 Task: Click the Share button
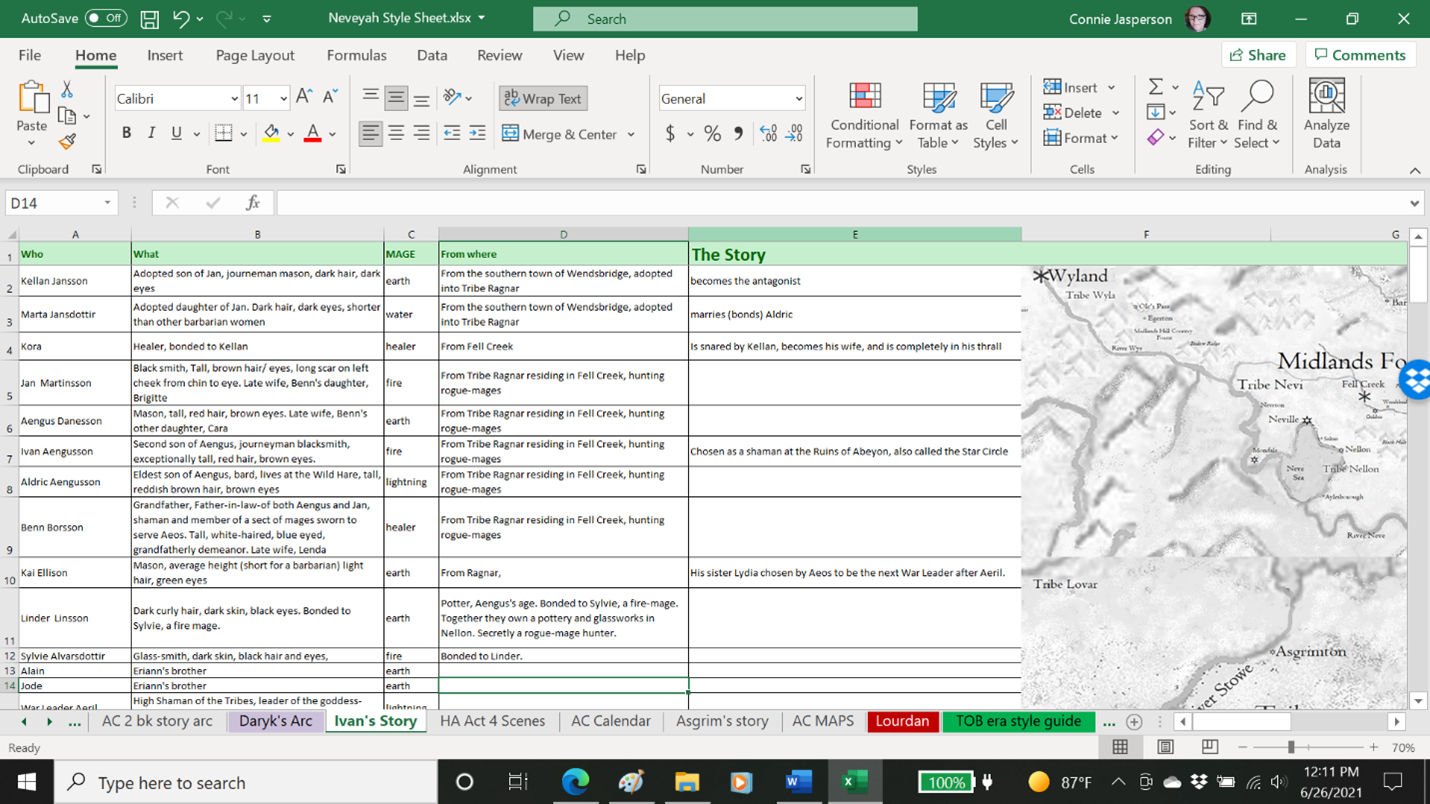[1258, 54]
